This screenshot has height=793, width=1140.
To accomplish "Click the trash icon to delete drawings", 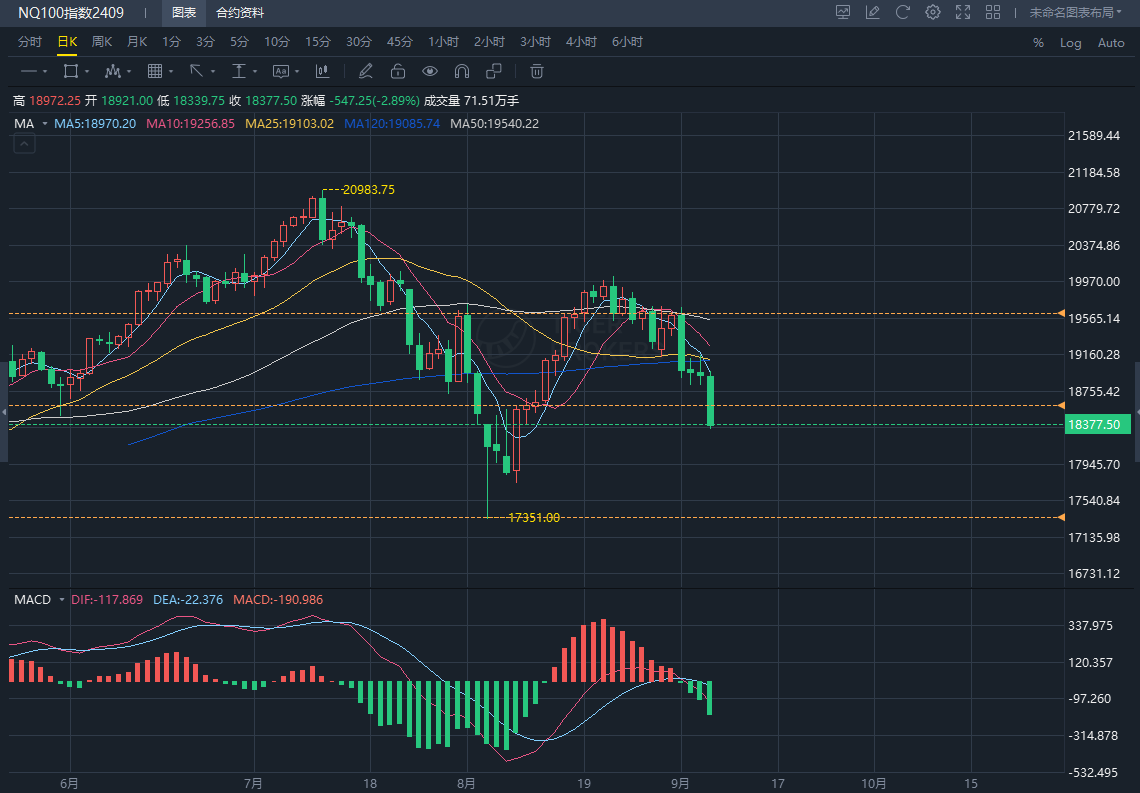I will click(x=537, y=71).
